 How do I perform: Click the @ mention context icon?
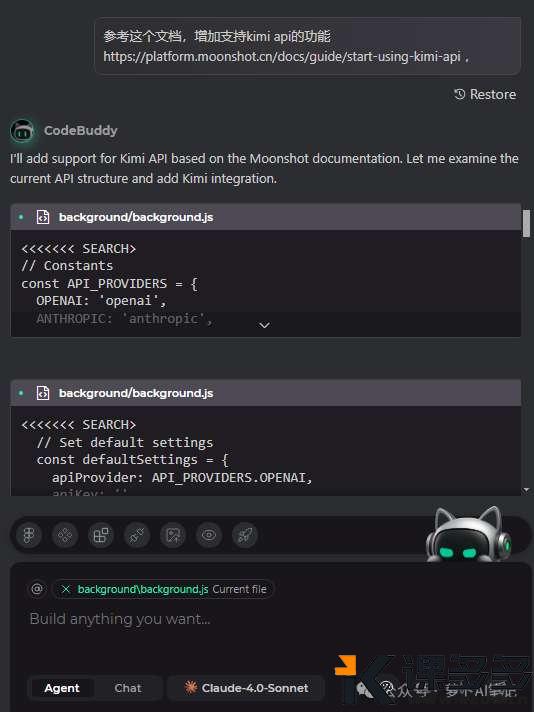coord(37,589)
